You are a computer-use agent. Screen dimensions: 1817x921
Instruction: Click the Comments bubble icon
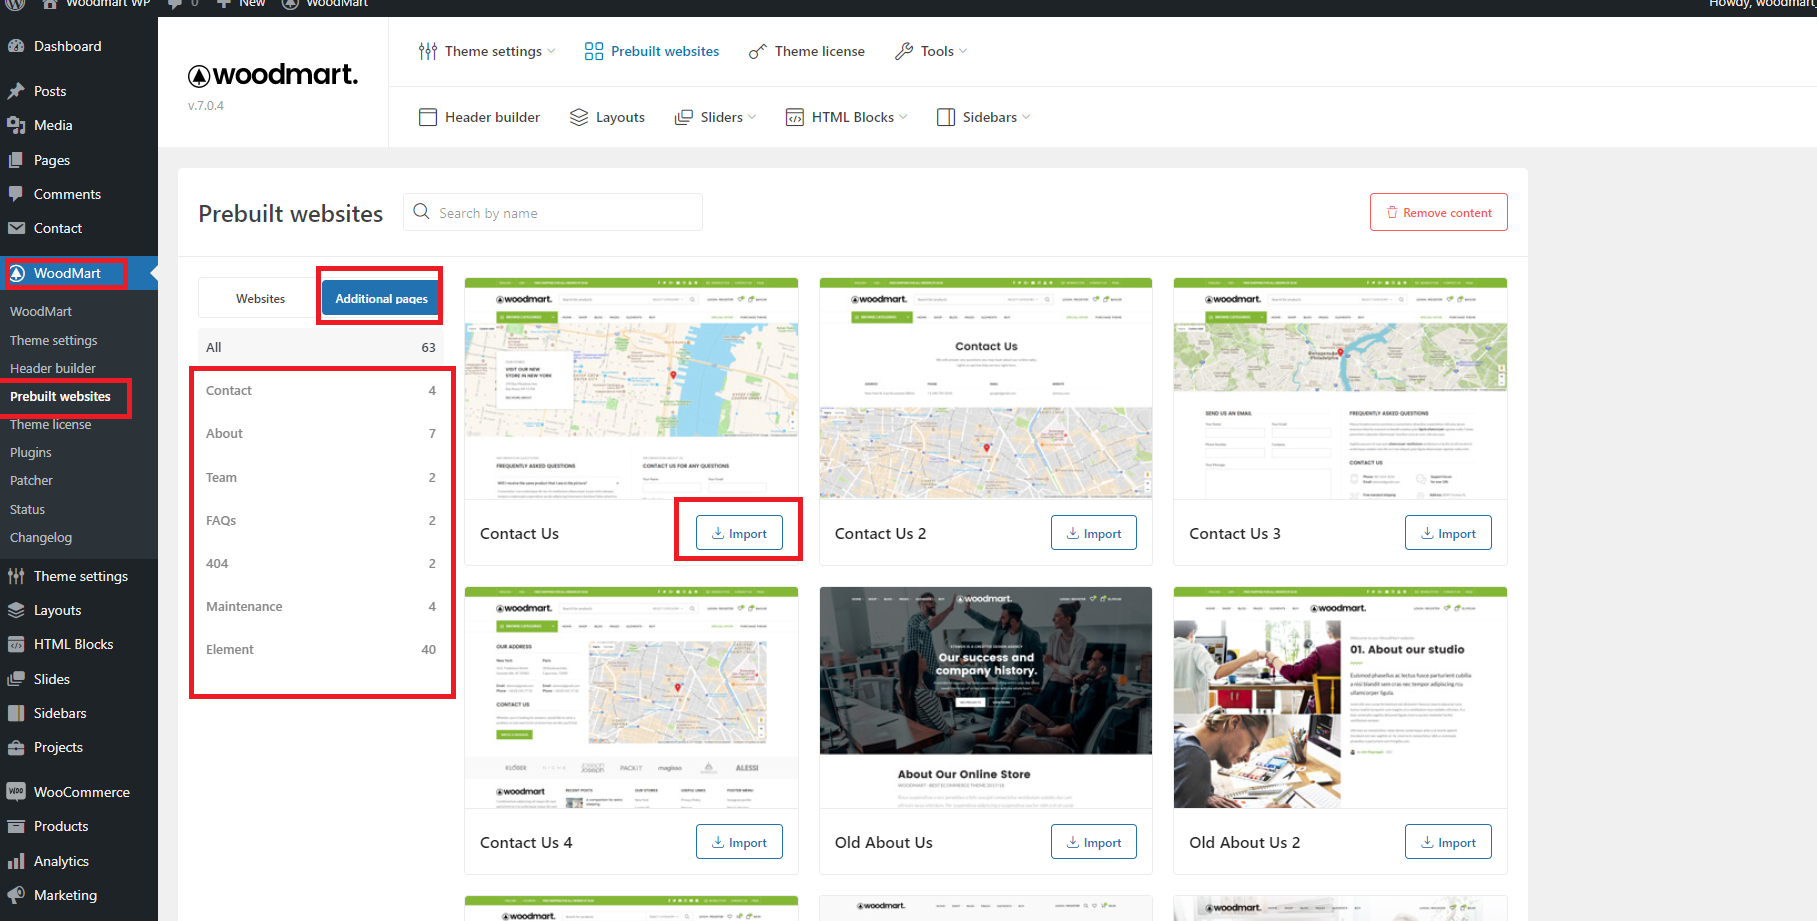[x=16, y=194]
